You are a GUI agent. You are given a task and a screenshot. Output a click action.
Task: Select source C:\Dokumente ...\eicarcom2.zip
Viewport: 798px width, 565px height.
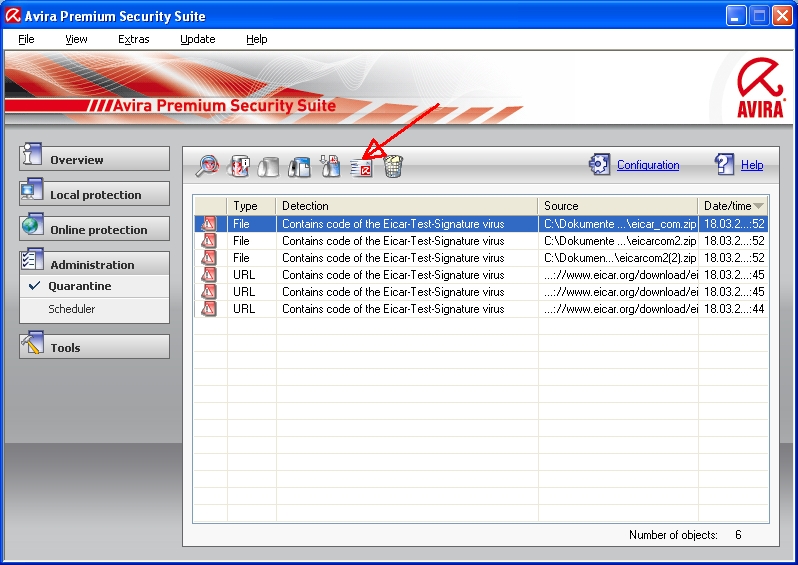click(x=620, y=241)
